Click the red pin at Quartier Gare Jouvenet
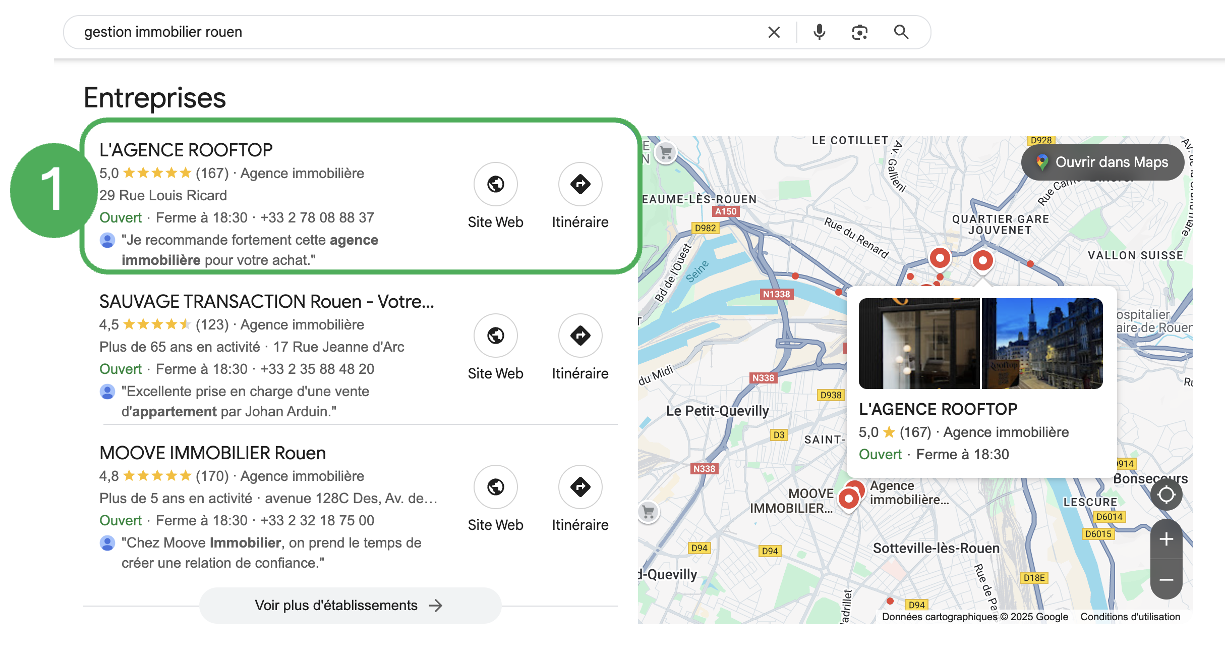 (982, 261)
